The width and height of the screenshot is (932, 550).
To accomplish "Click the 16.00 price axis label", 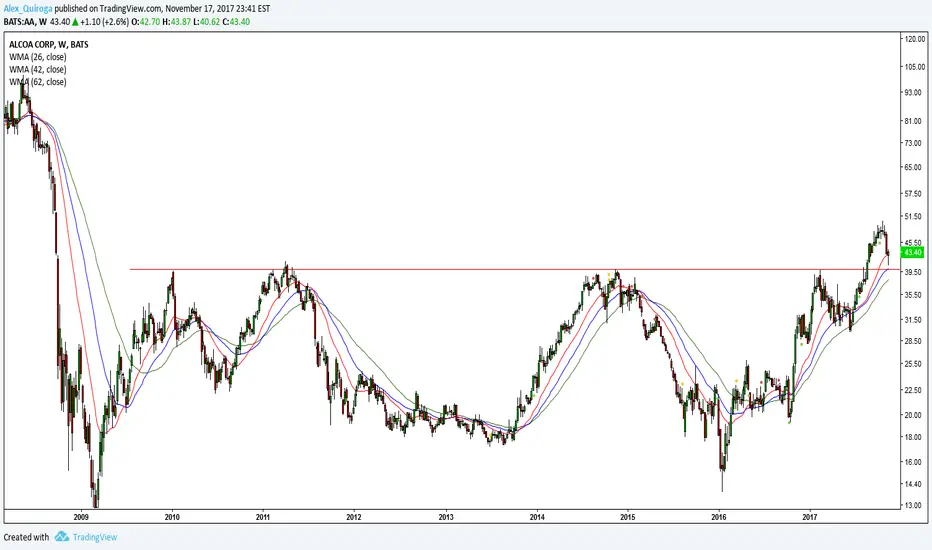I will (x=912, y=462).
